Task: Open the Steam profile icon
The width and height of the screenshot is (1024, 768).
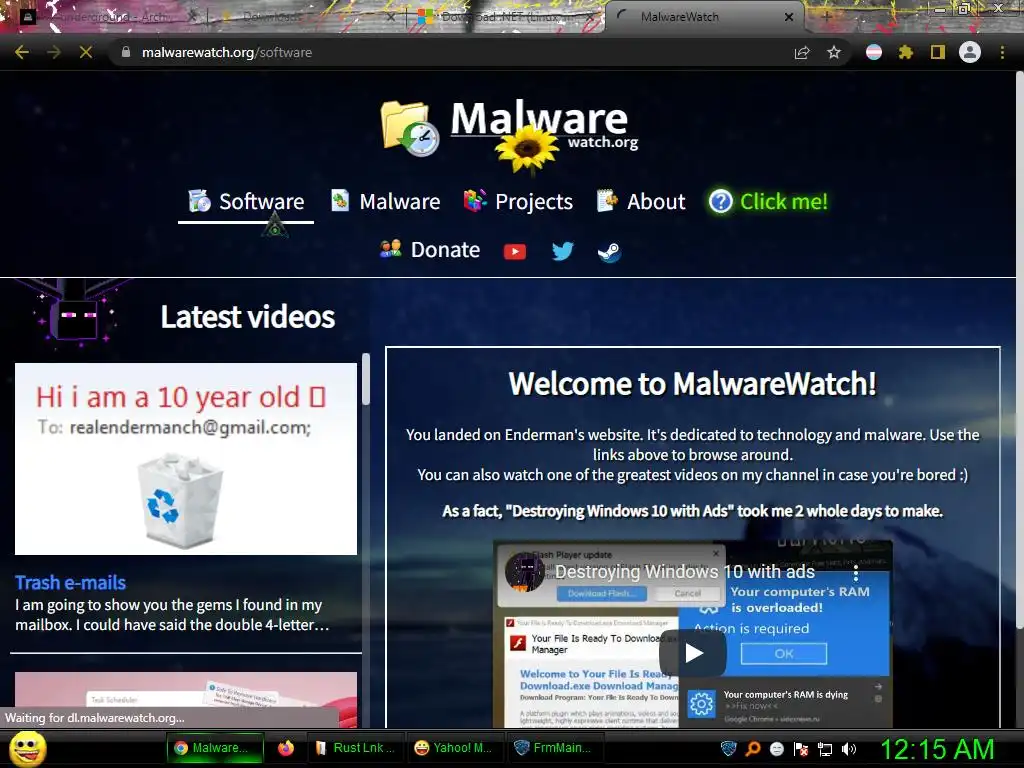Action: click(609, 251)
